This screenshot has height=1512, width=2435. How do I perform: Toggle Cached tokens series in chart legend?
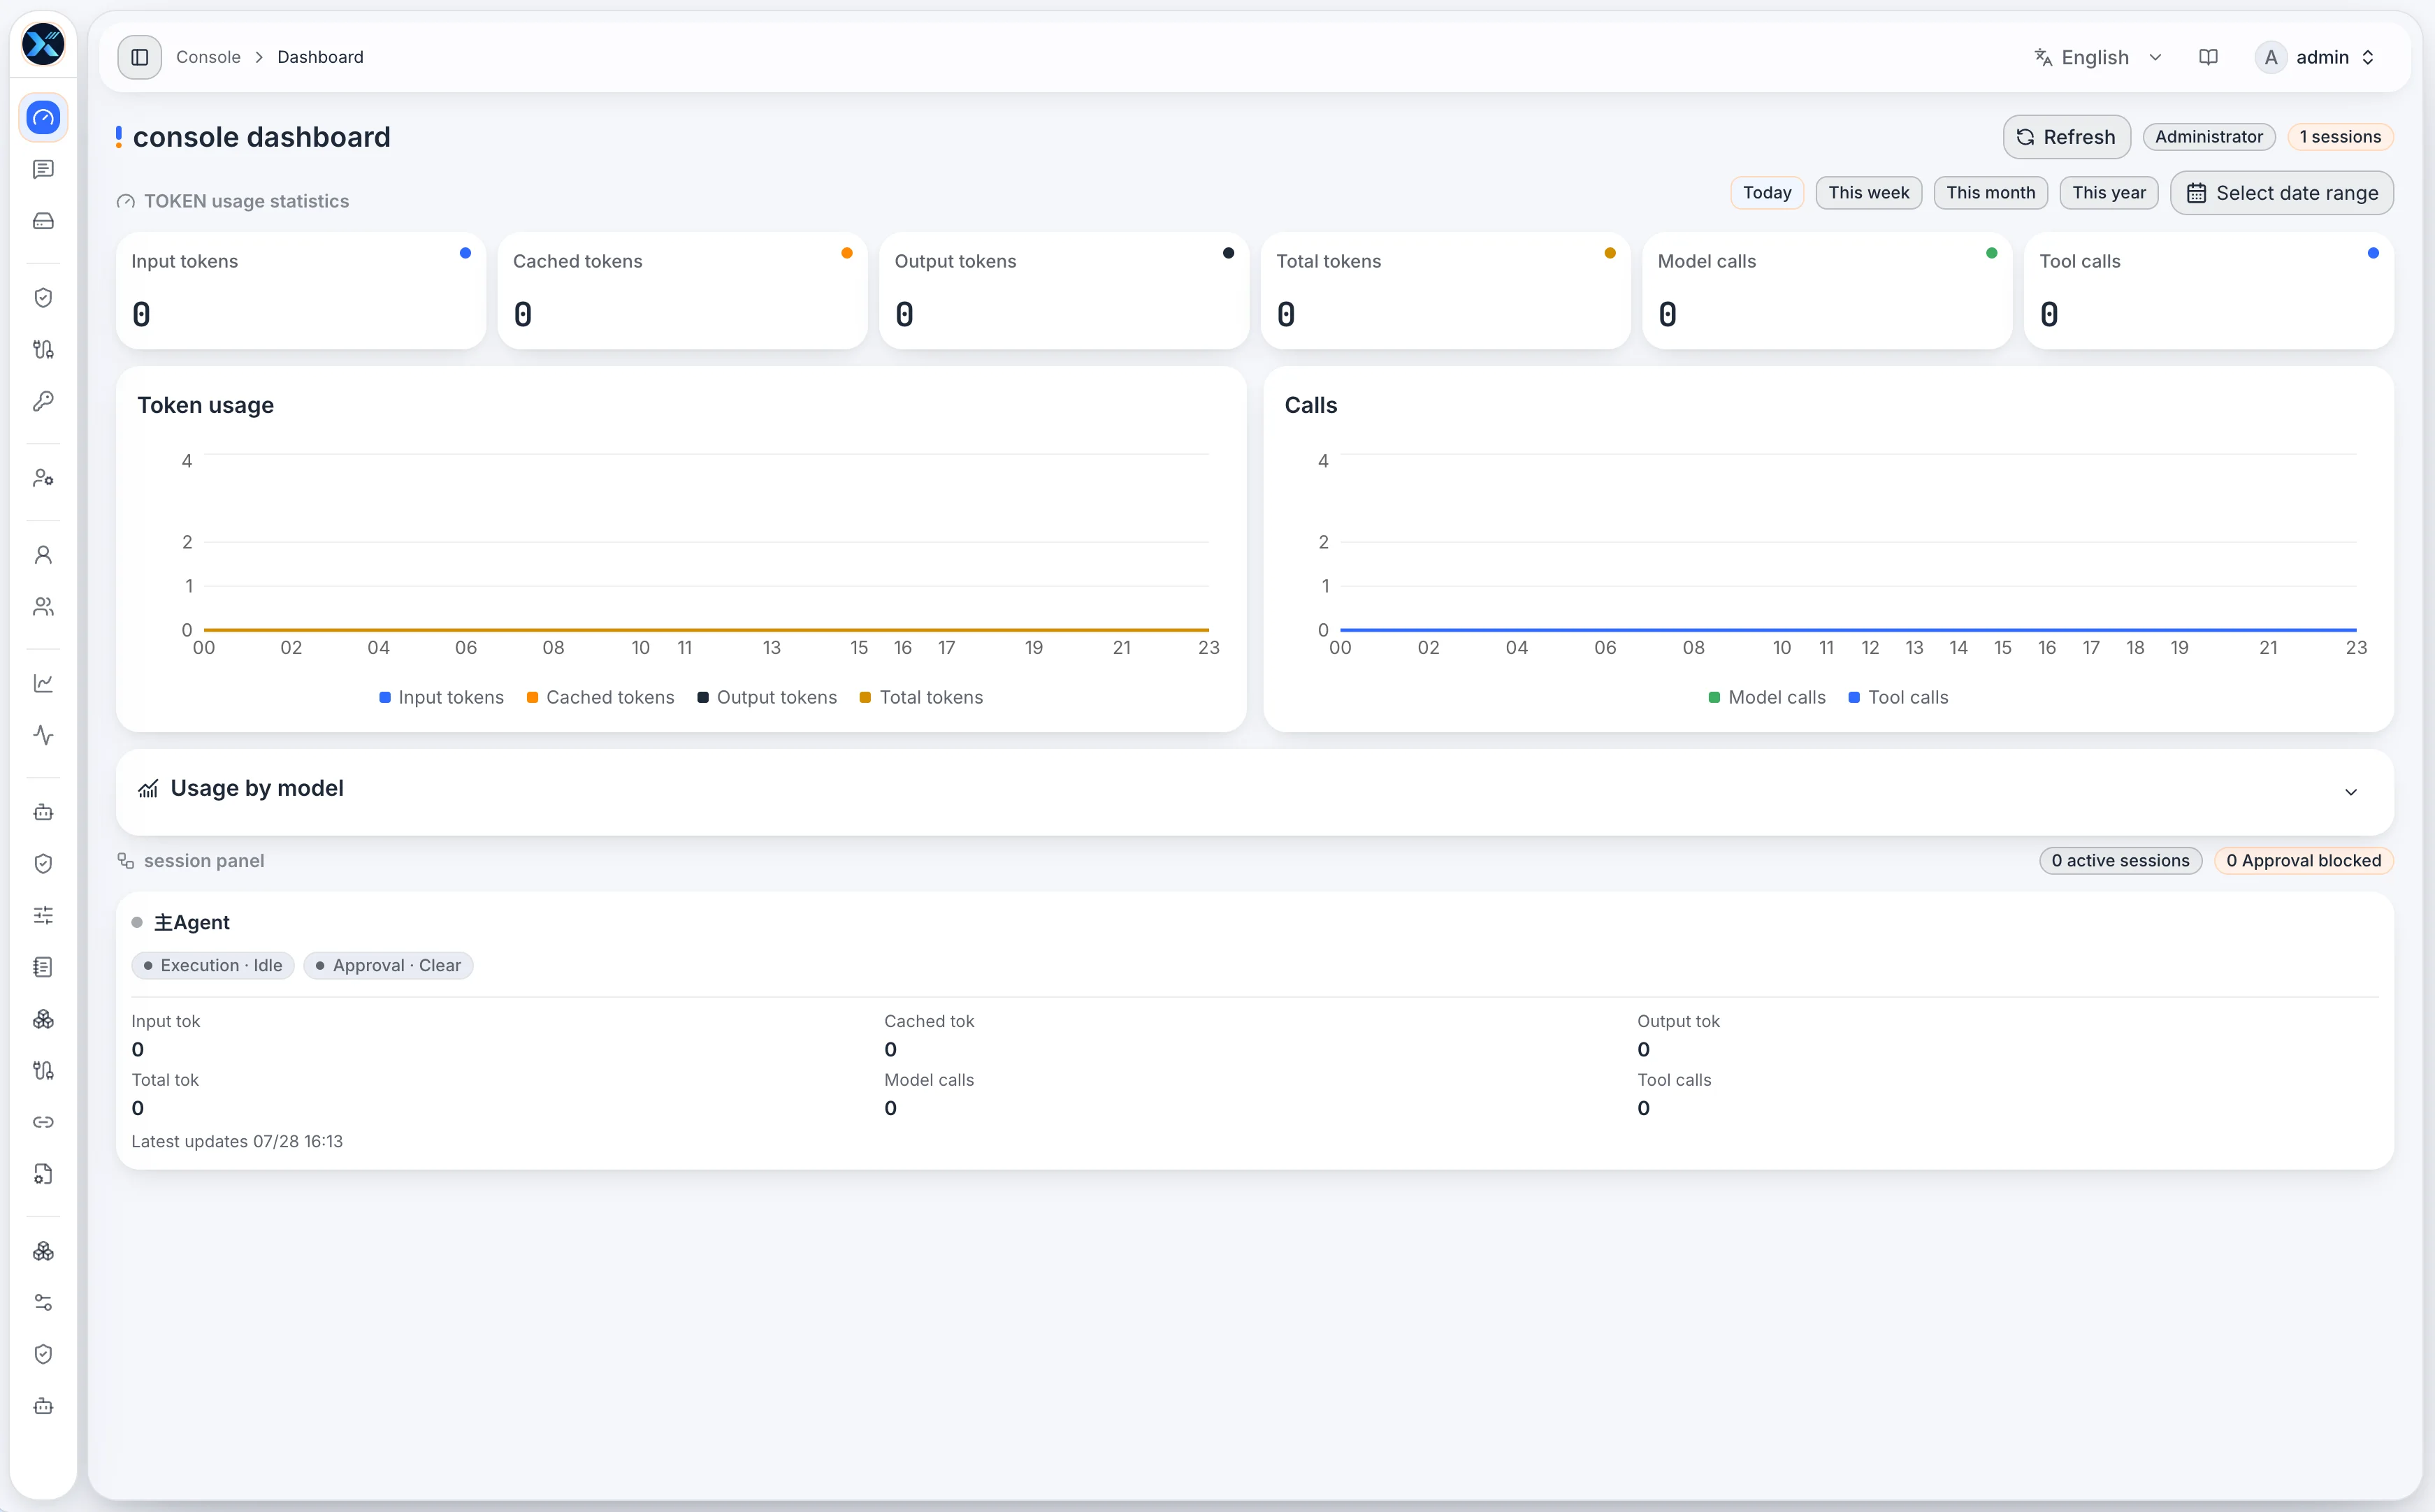(600, 697)
